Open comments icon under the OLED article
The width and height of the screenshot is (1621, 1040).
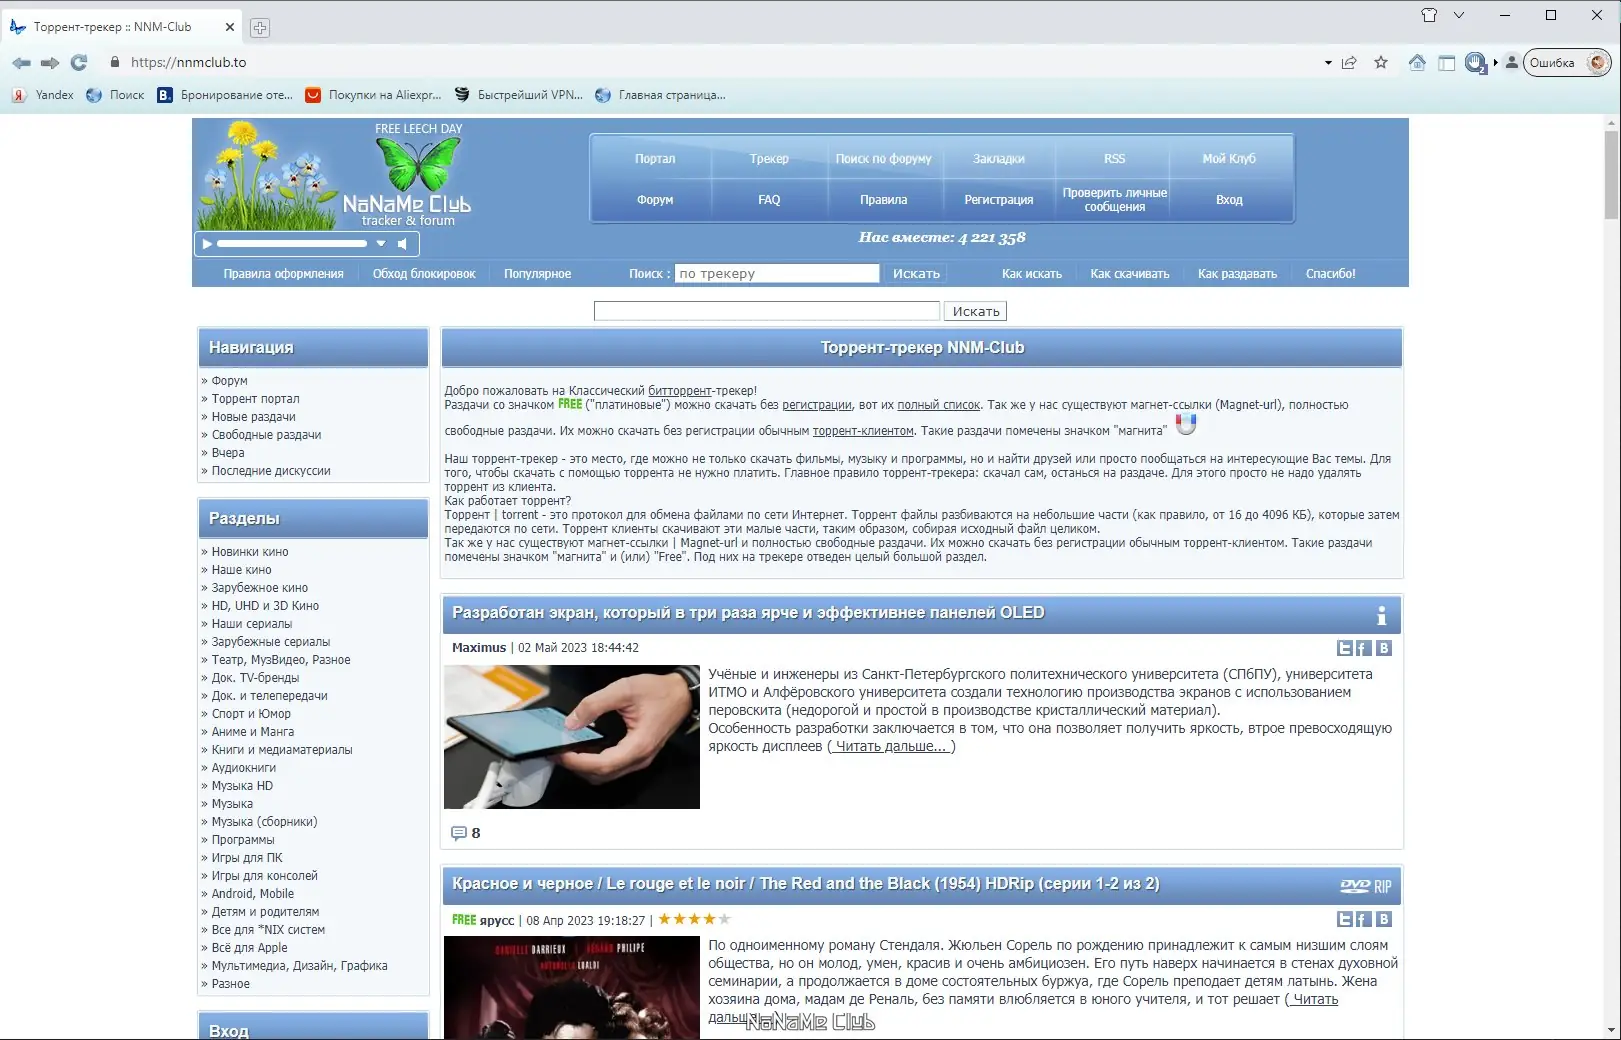point(459,833)
